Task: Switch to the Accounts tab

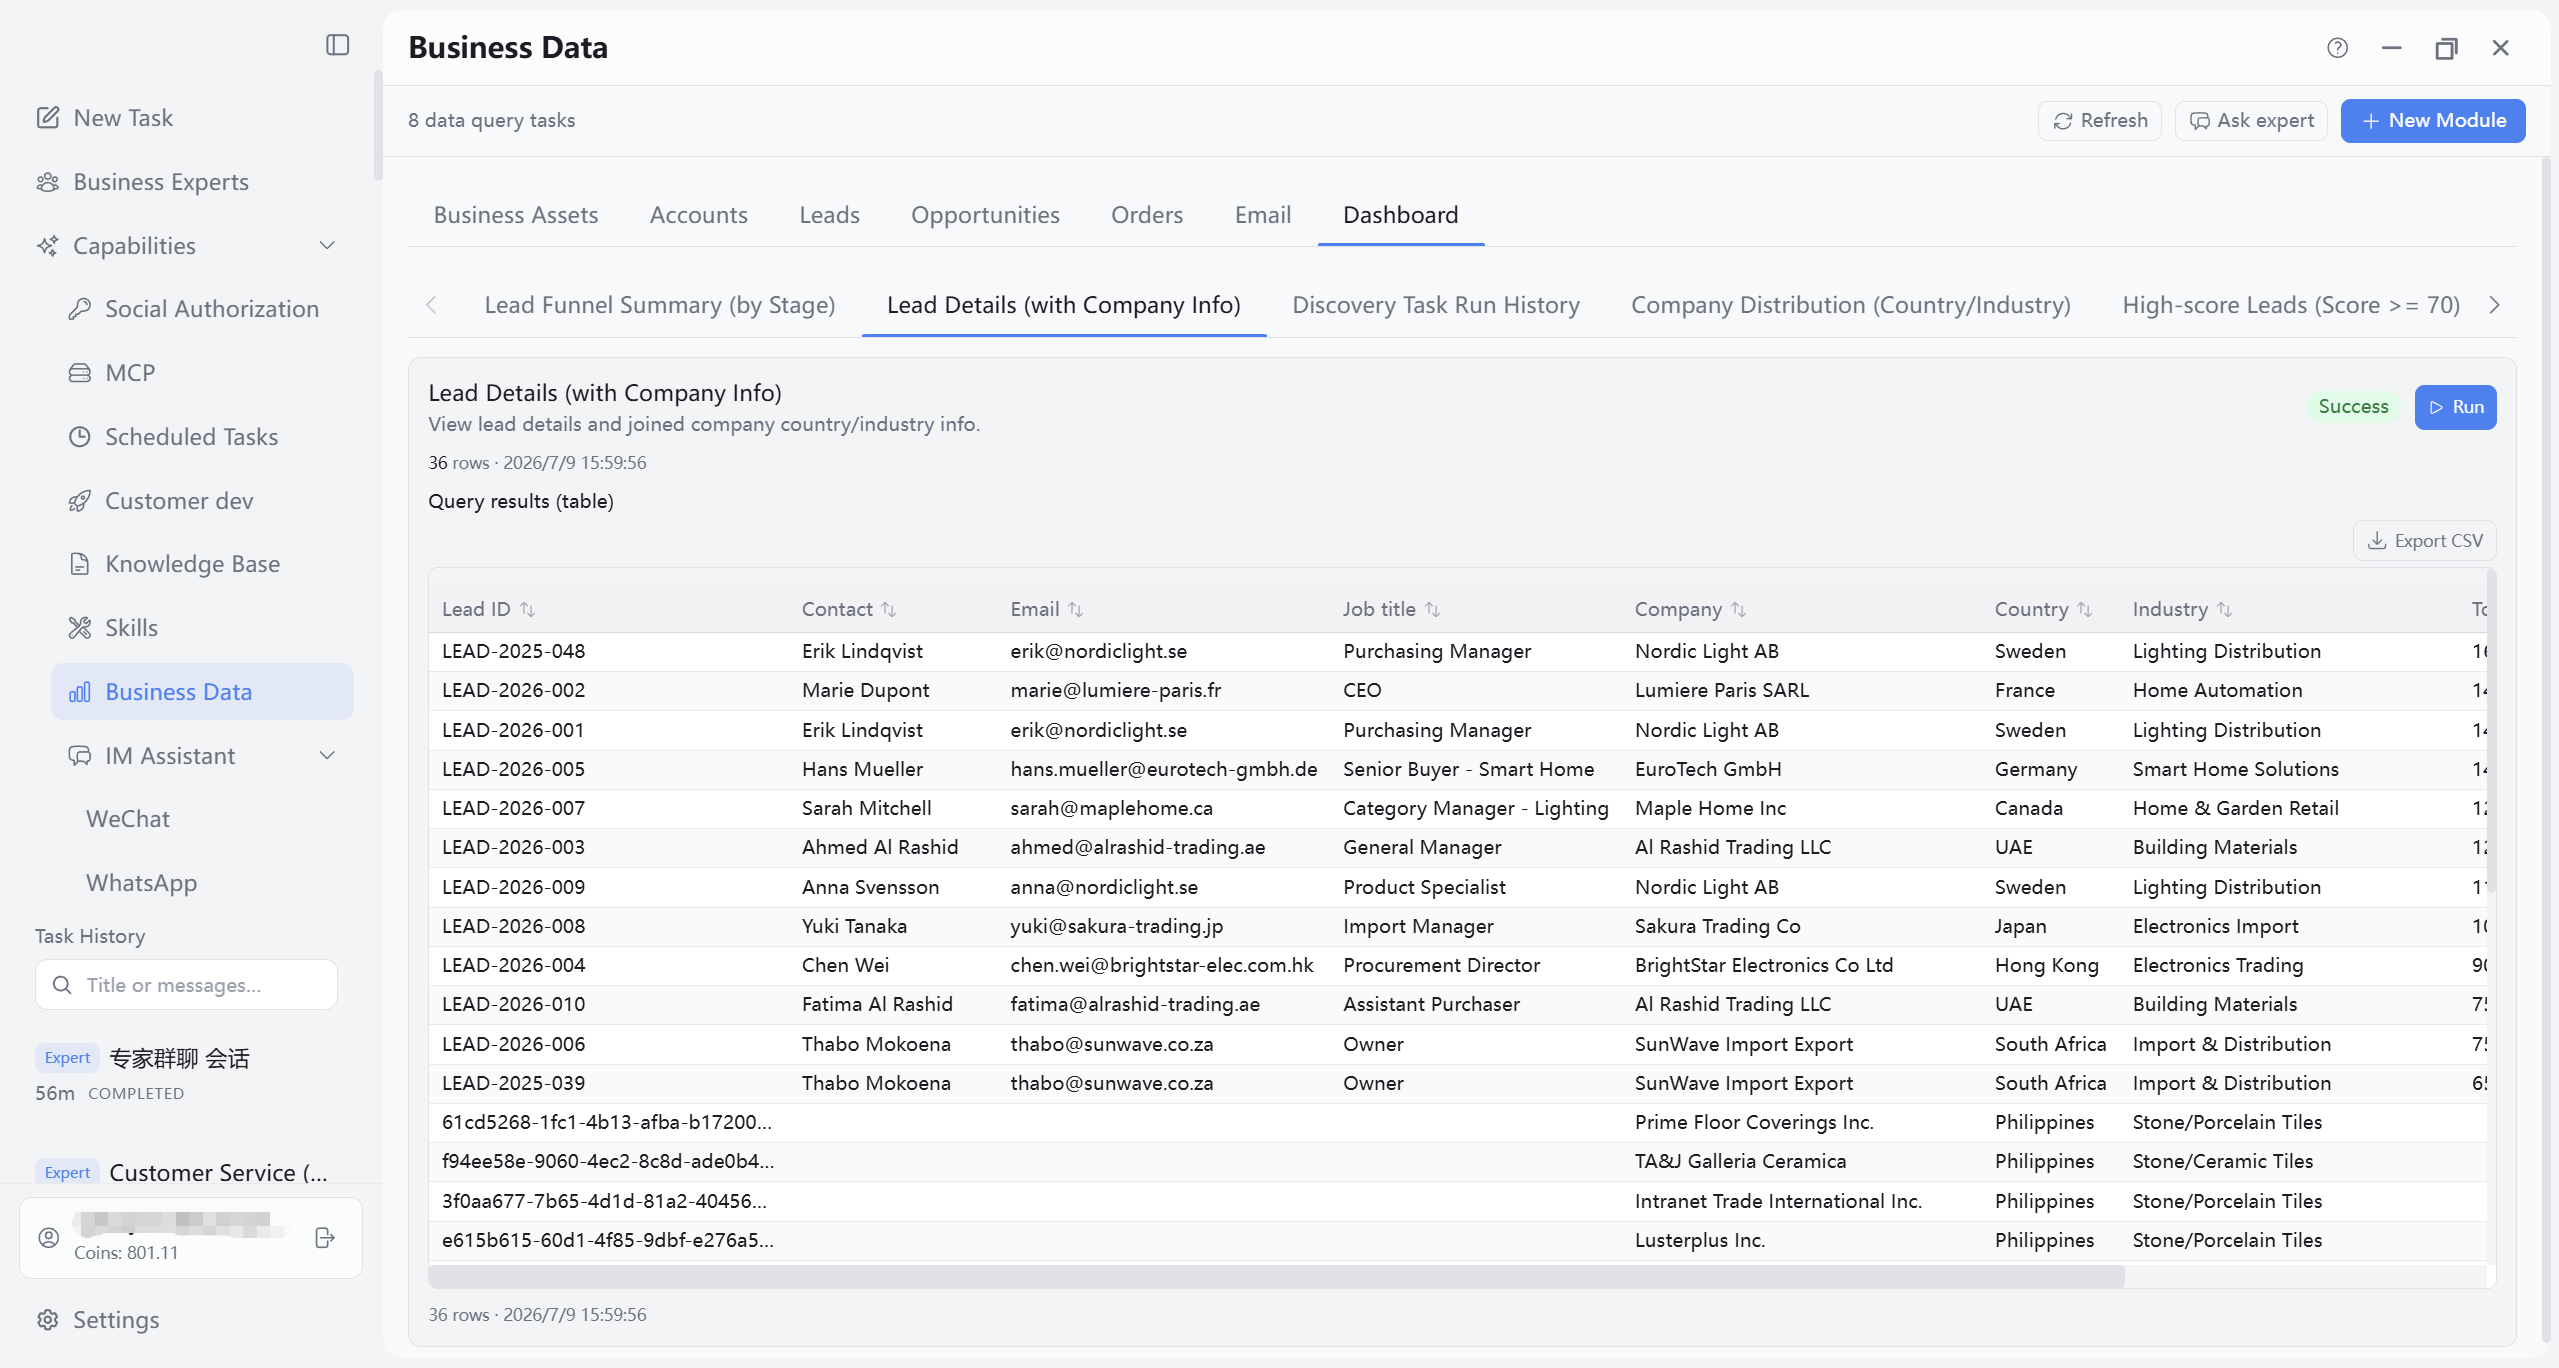Action: [698, 215]
